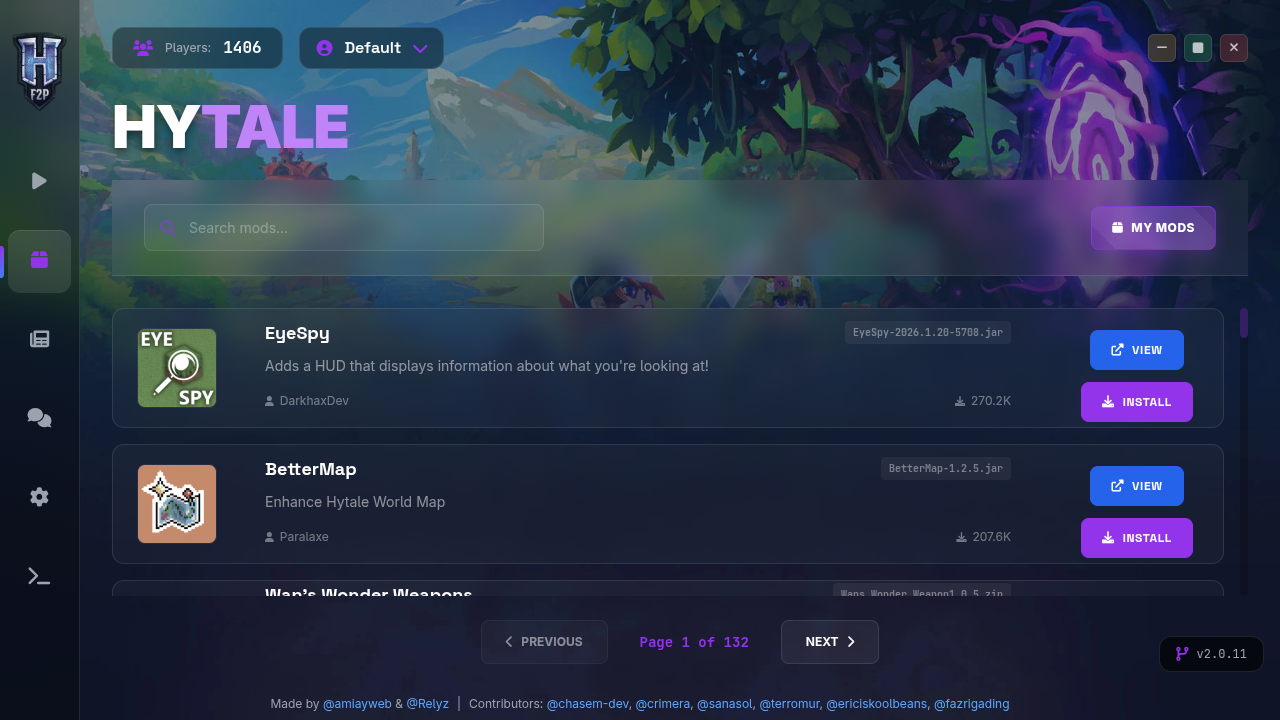Open Settings gear in sidebar
This screenshot has width=1280, height=720.
tap(39, 497)
